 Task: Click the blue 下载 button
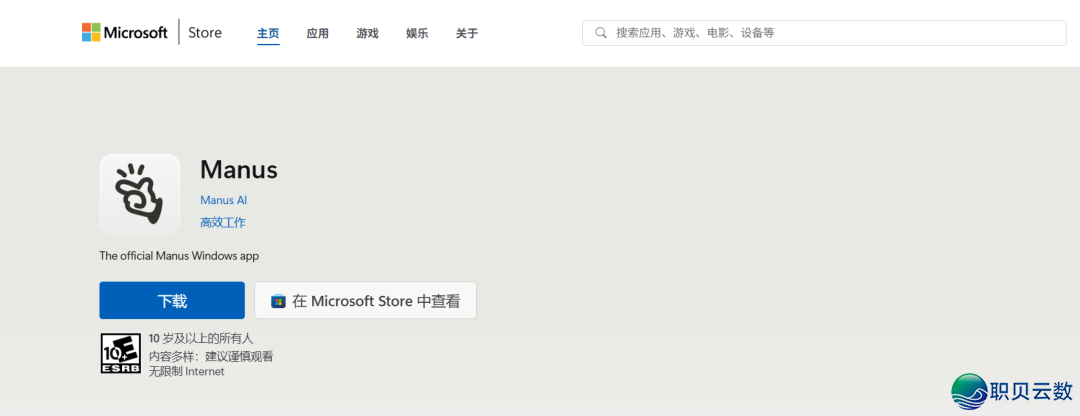coord(172,300)
